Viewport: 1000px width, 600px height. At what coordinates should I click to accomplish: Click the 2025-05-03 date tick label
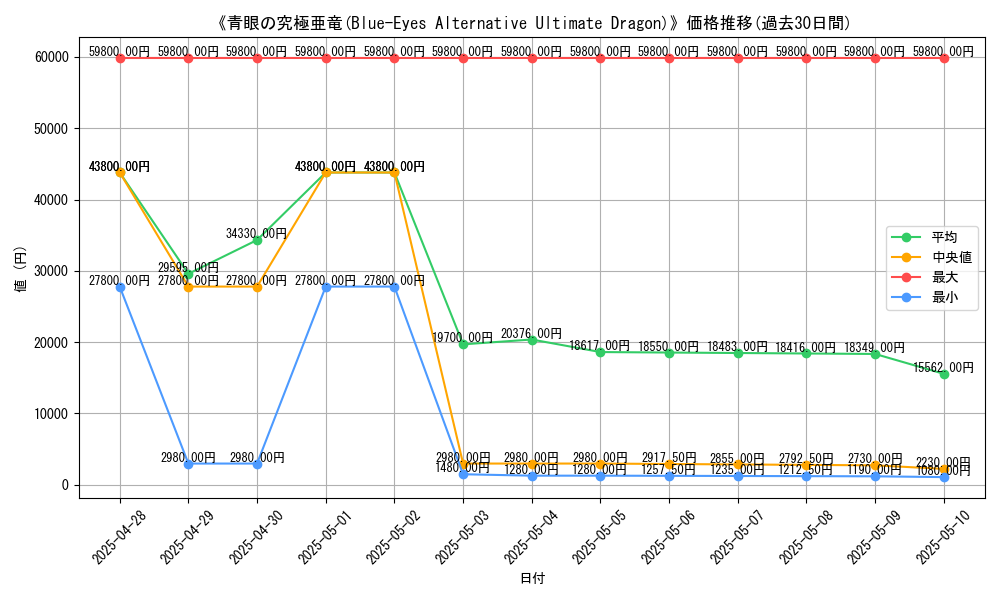[x=462, y=537]
